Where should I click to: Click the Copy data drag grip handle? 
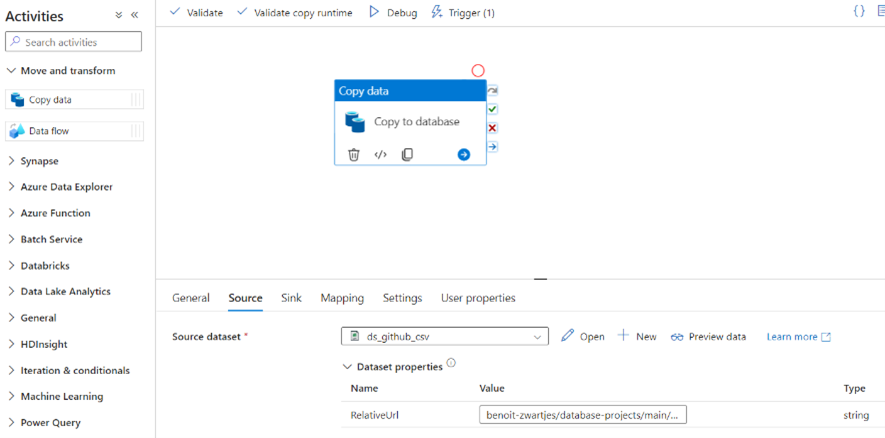[x=135, y=100]
